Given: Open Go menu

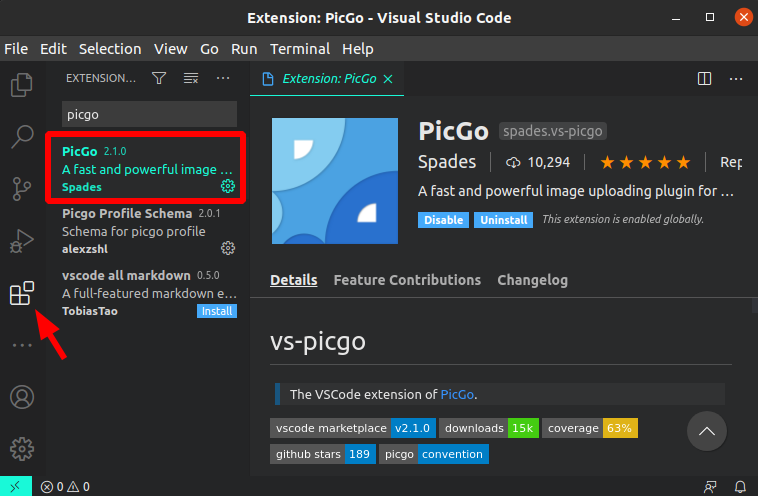Looking at the screenshot, I should coord(209,49).
